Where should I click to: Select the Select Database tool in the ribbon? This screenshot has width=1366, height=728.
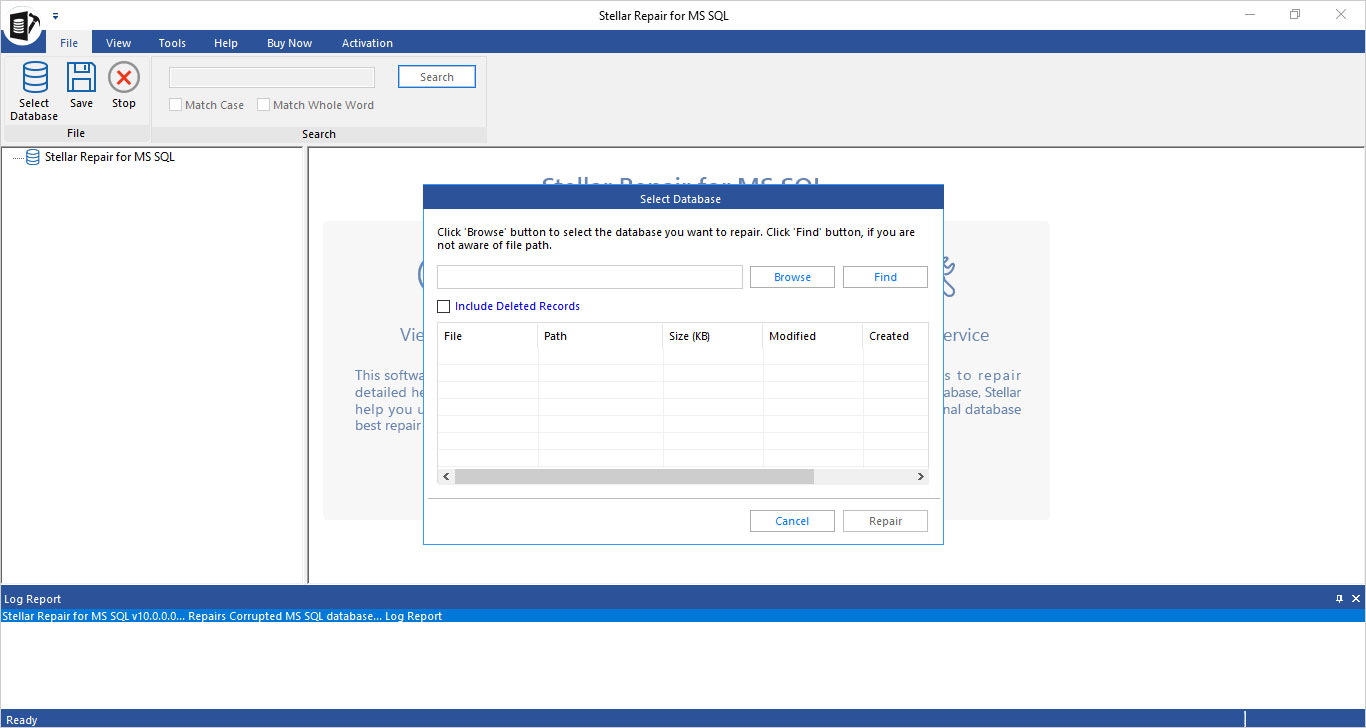[x=33, y=90]
